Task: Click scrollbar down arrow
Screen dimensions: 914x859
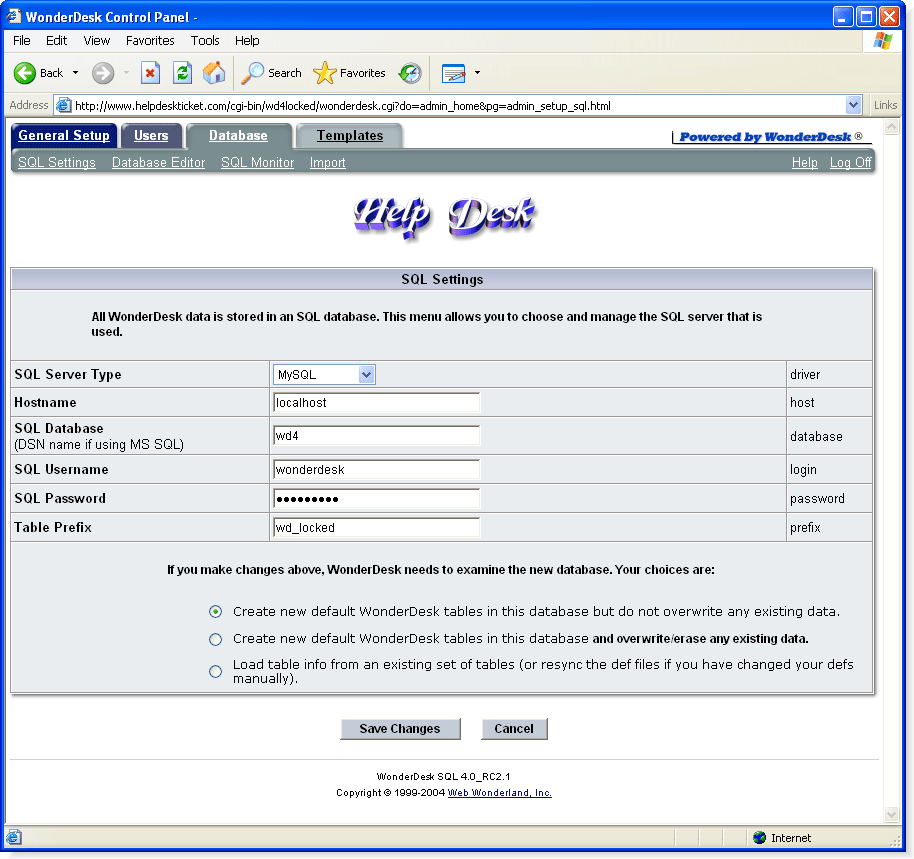Action: 891,814
